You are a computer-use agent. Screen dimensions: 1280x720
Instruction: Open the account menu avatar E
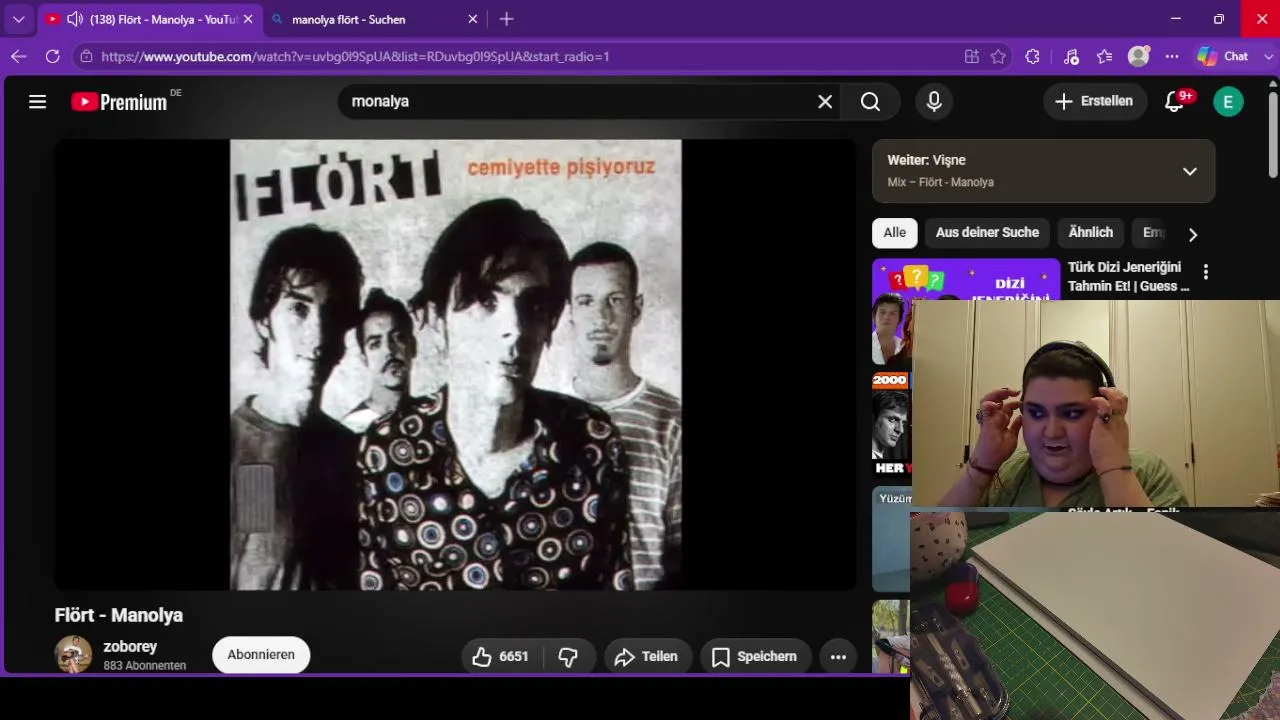click(x=1228, y=101)
